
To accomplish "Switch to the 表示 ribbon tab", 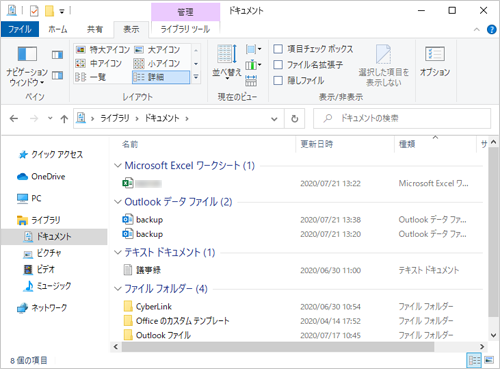I will point(131,29).
